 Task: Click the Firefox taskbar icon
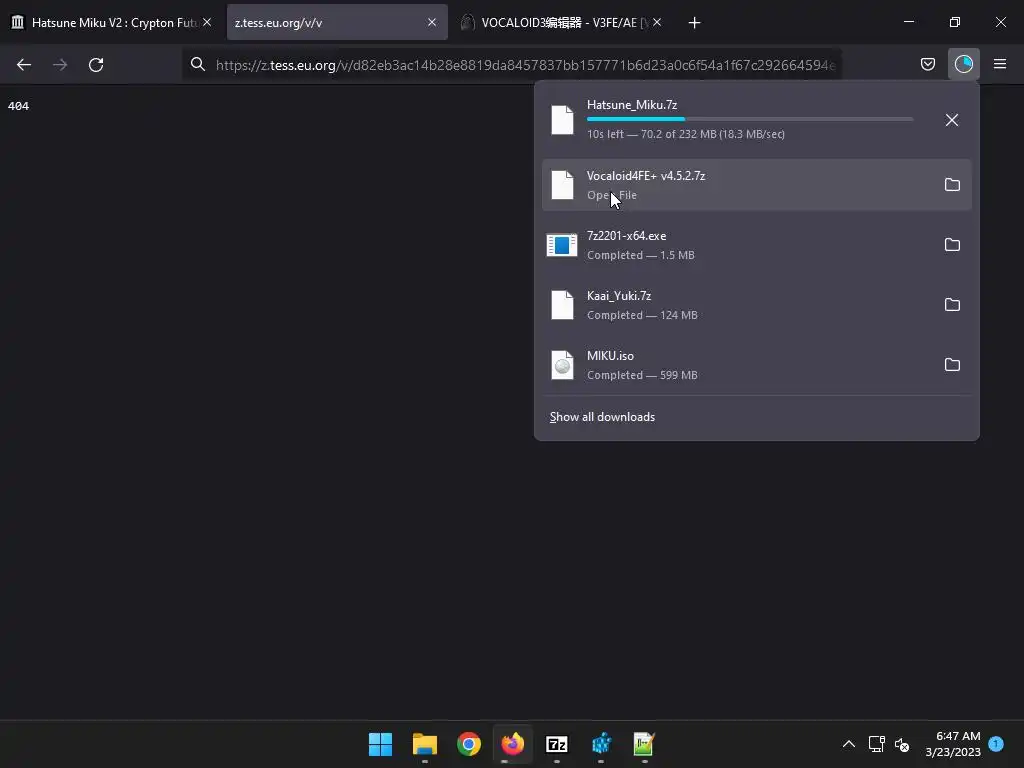[513, 744]
